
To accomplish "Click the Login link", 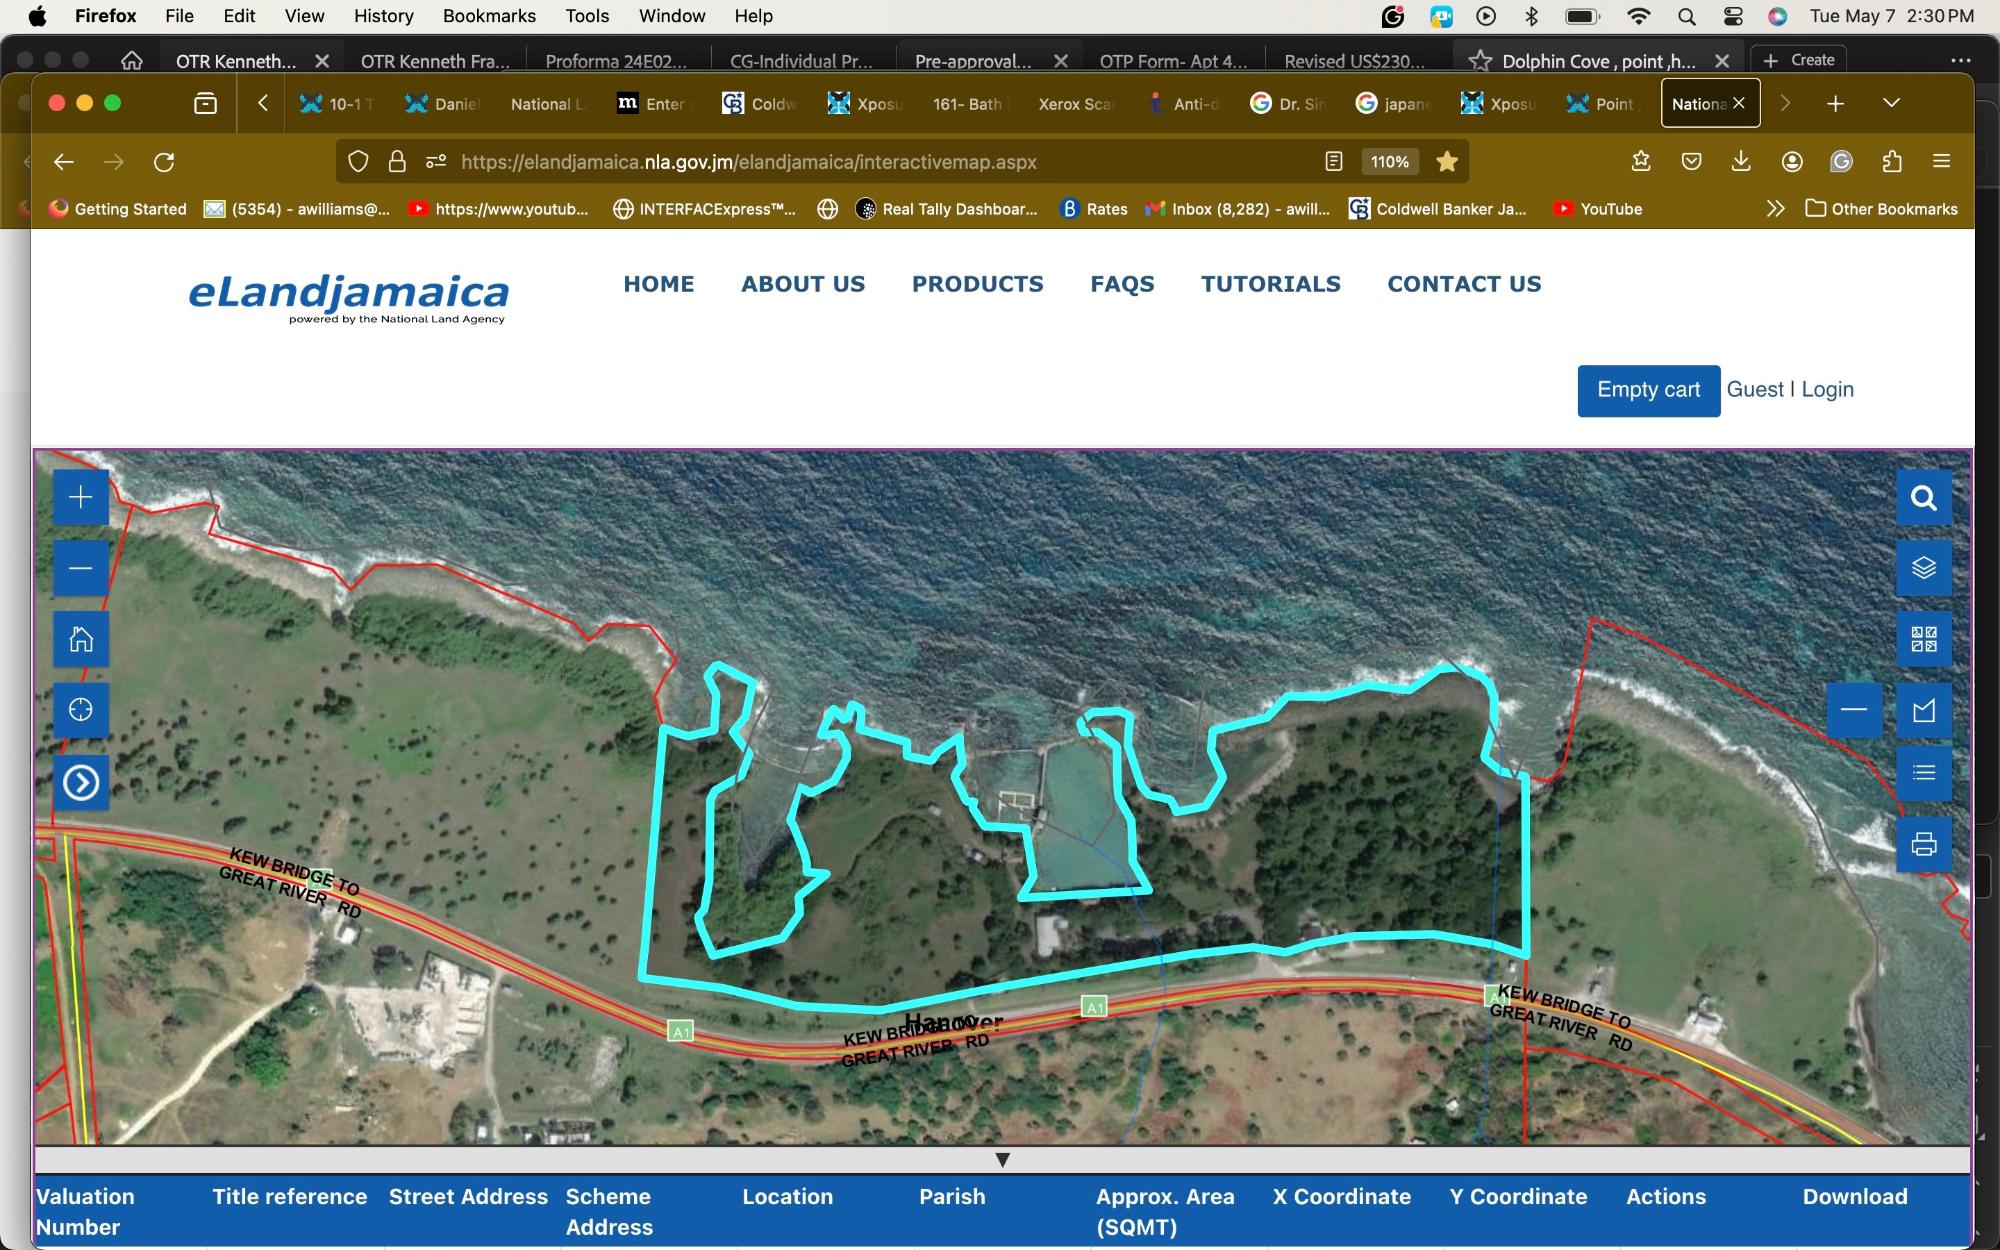I will pyautogui.click(x=1827, y=390).
